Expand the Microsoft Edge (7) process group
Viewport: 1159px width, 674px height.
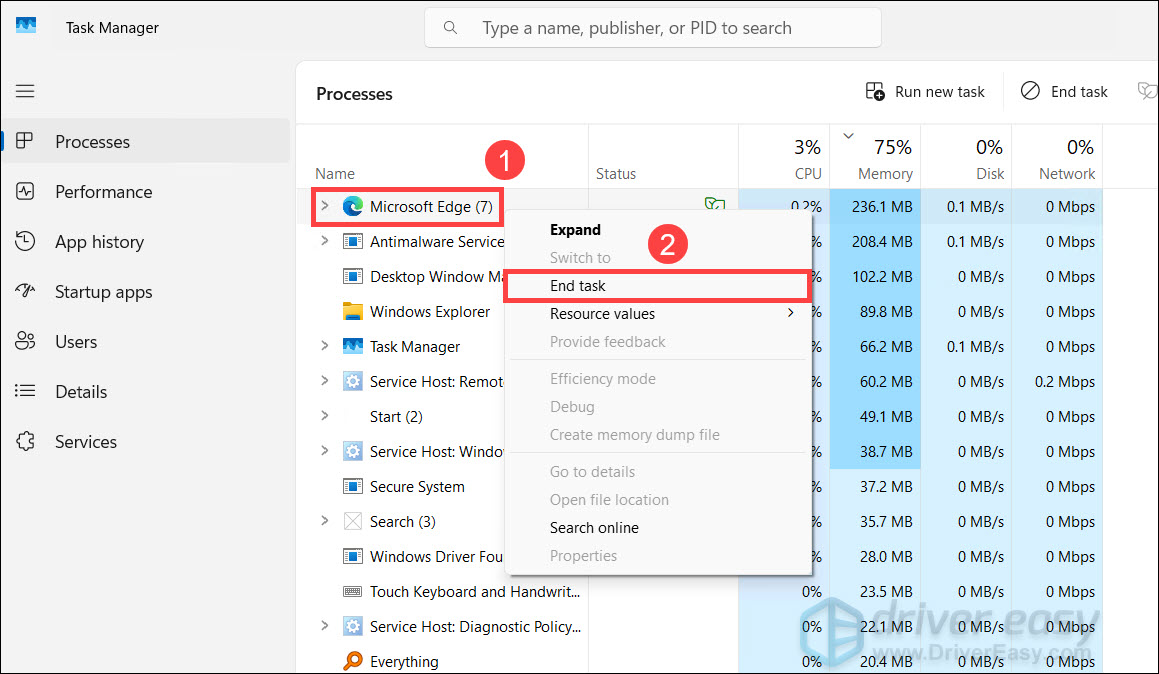click(324, 205)
